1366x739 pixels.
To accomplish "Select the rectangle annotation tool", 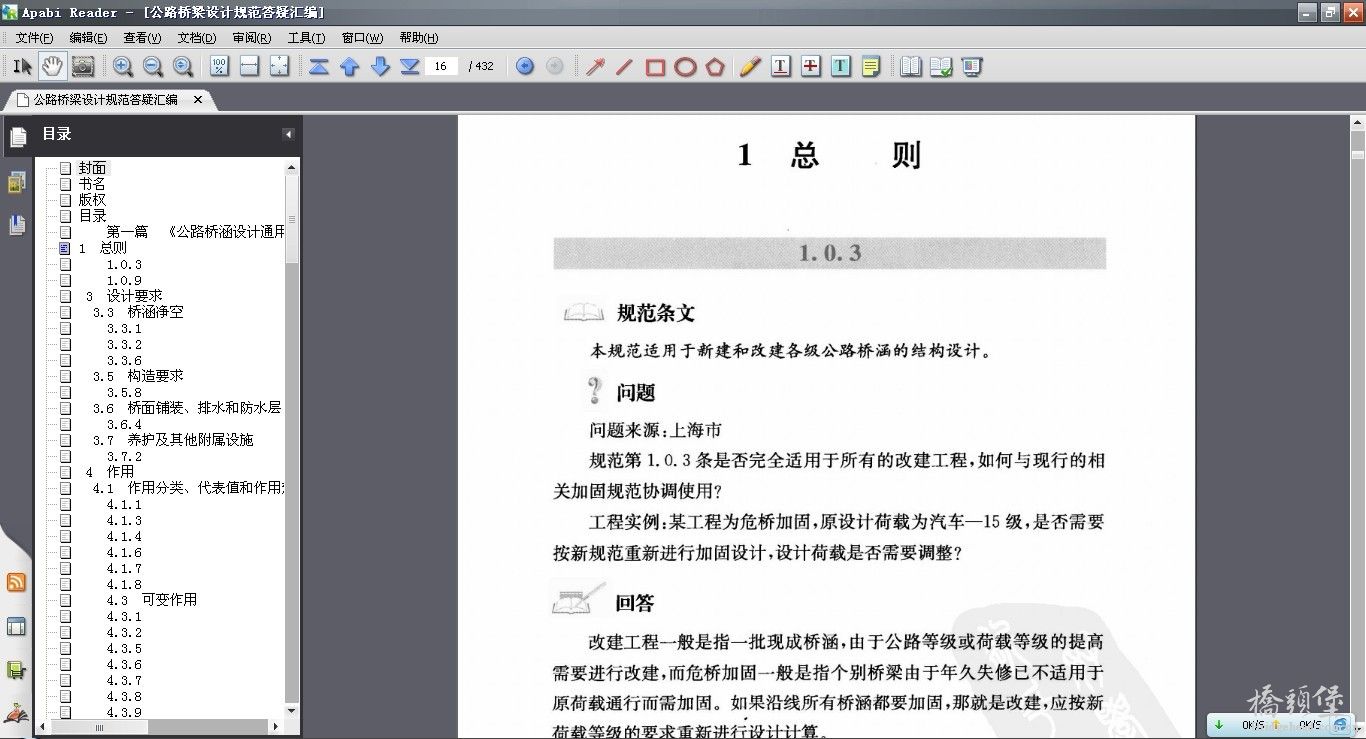I will coord(655,66).
